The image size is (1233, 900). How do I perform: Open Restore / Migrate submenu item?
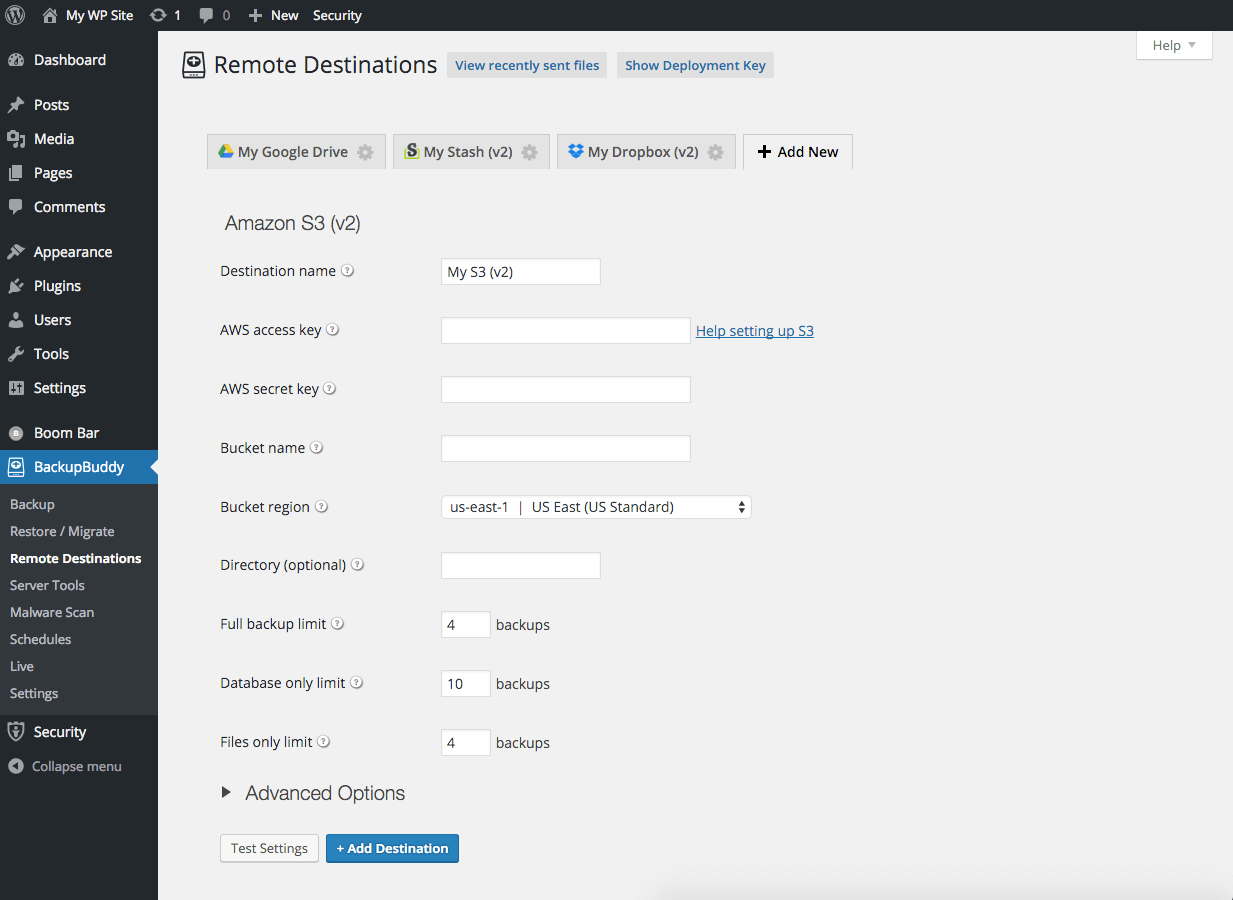tap(62, 531)
